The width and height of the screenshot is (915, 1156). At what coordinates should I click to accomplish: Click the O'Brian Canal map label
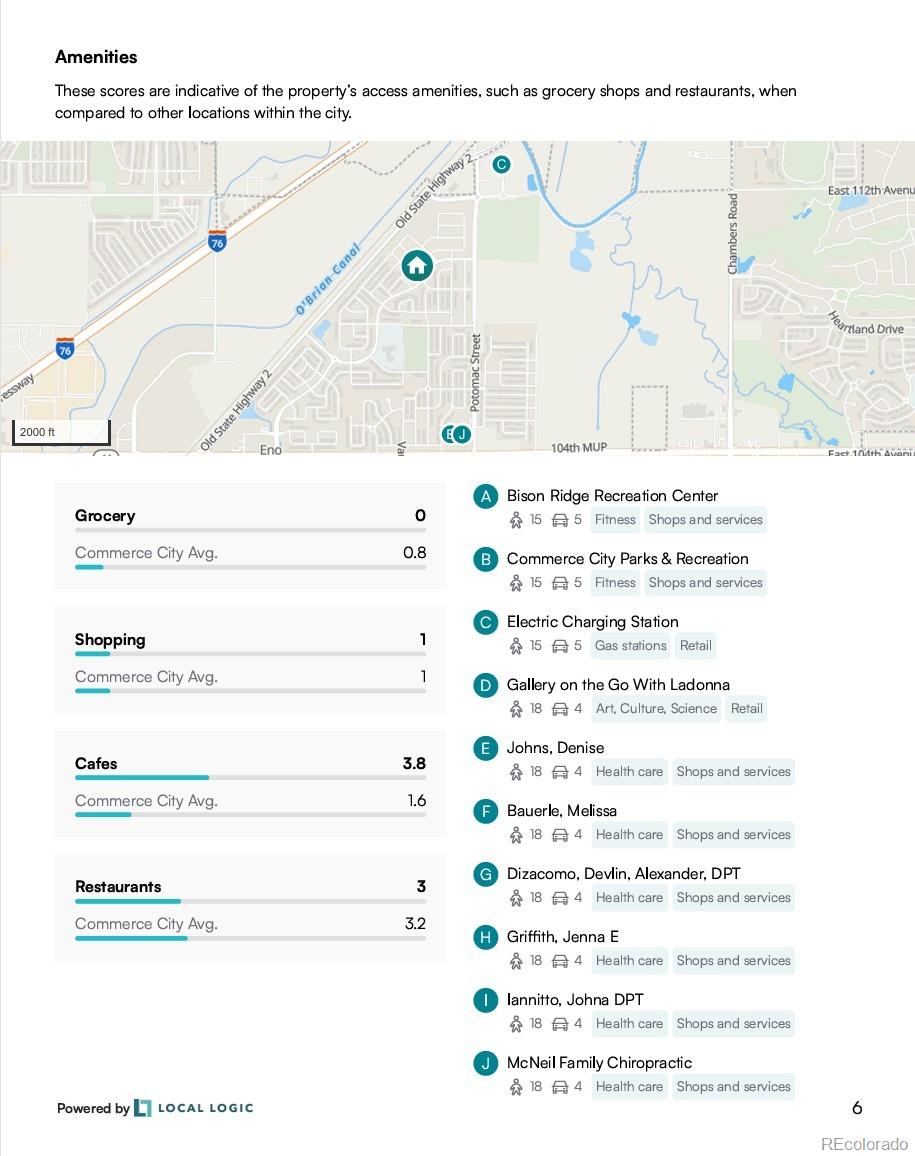(x=327, y=279)
